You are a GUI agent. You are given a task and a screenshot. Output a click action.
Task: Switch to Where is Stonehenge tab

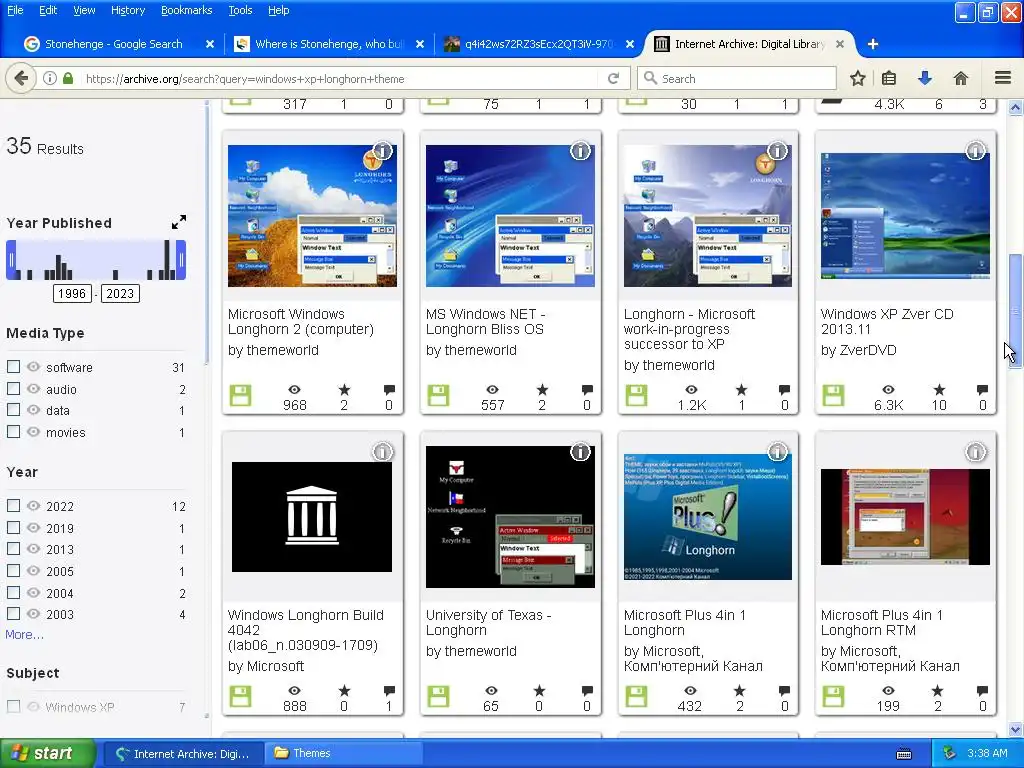point(329,44)
